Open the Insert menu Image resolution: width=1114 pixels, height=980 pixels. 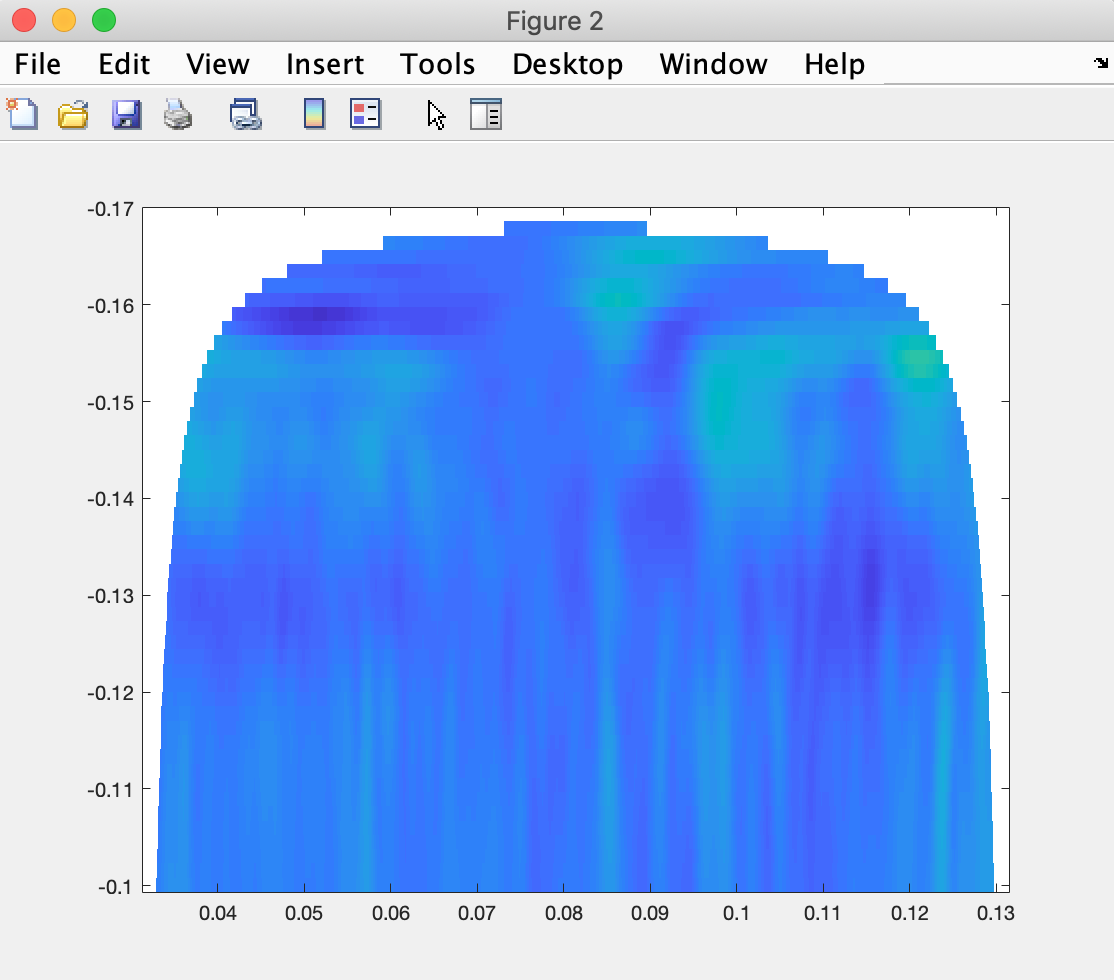324,64
